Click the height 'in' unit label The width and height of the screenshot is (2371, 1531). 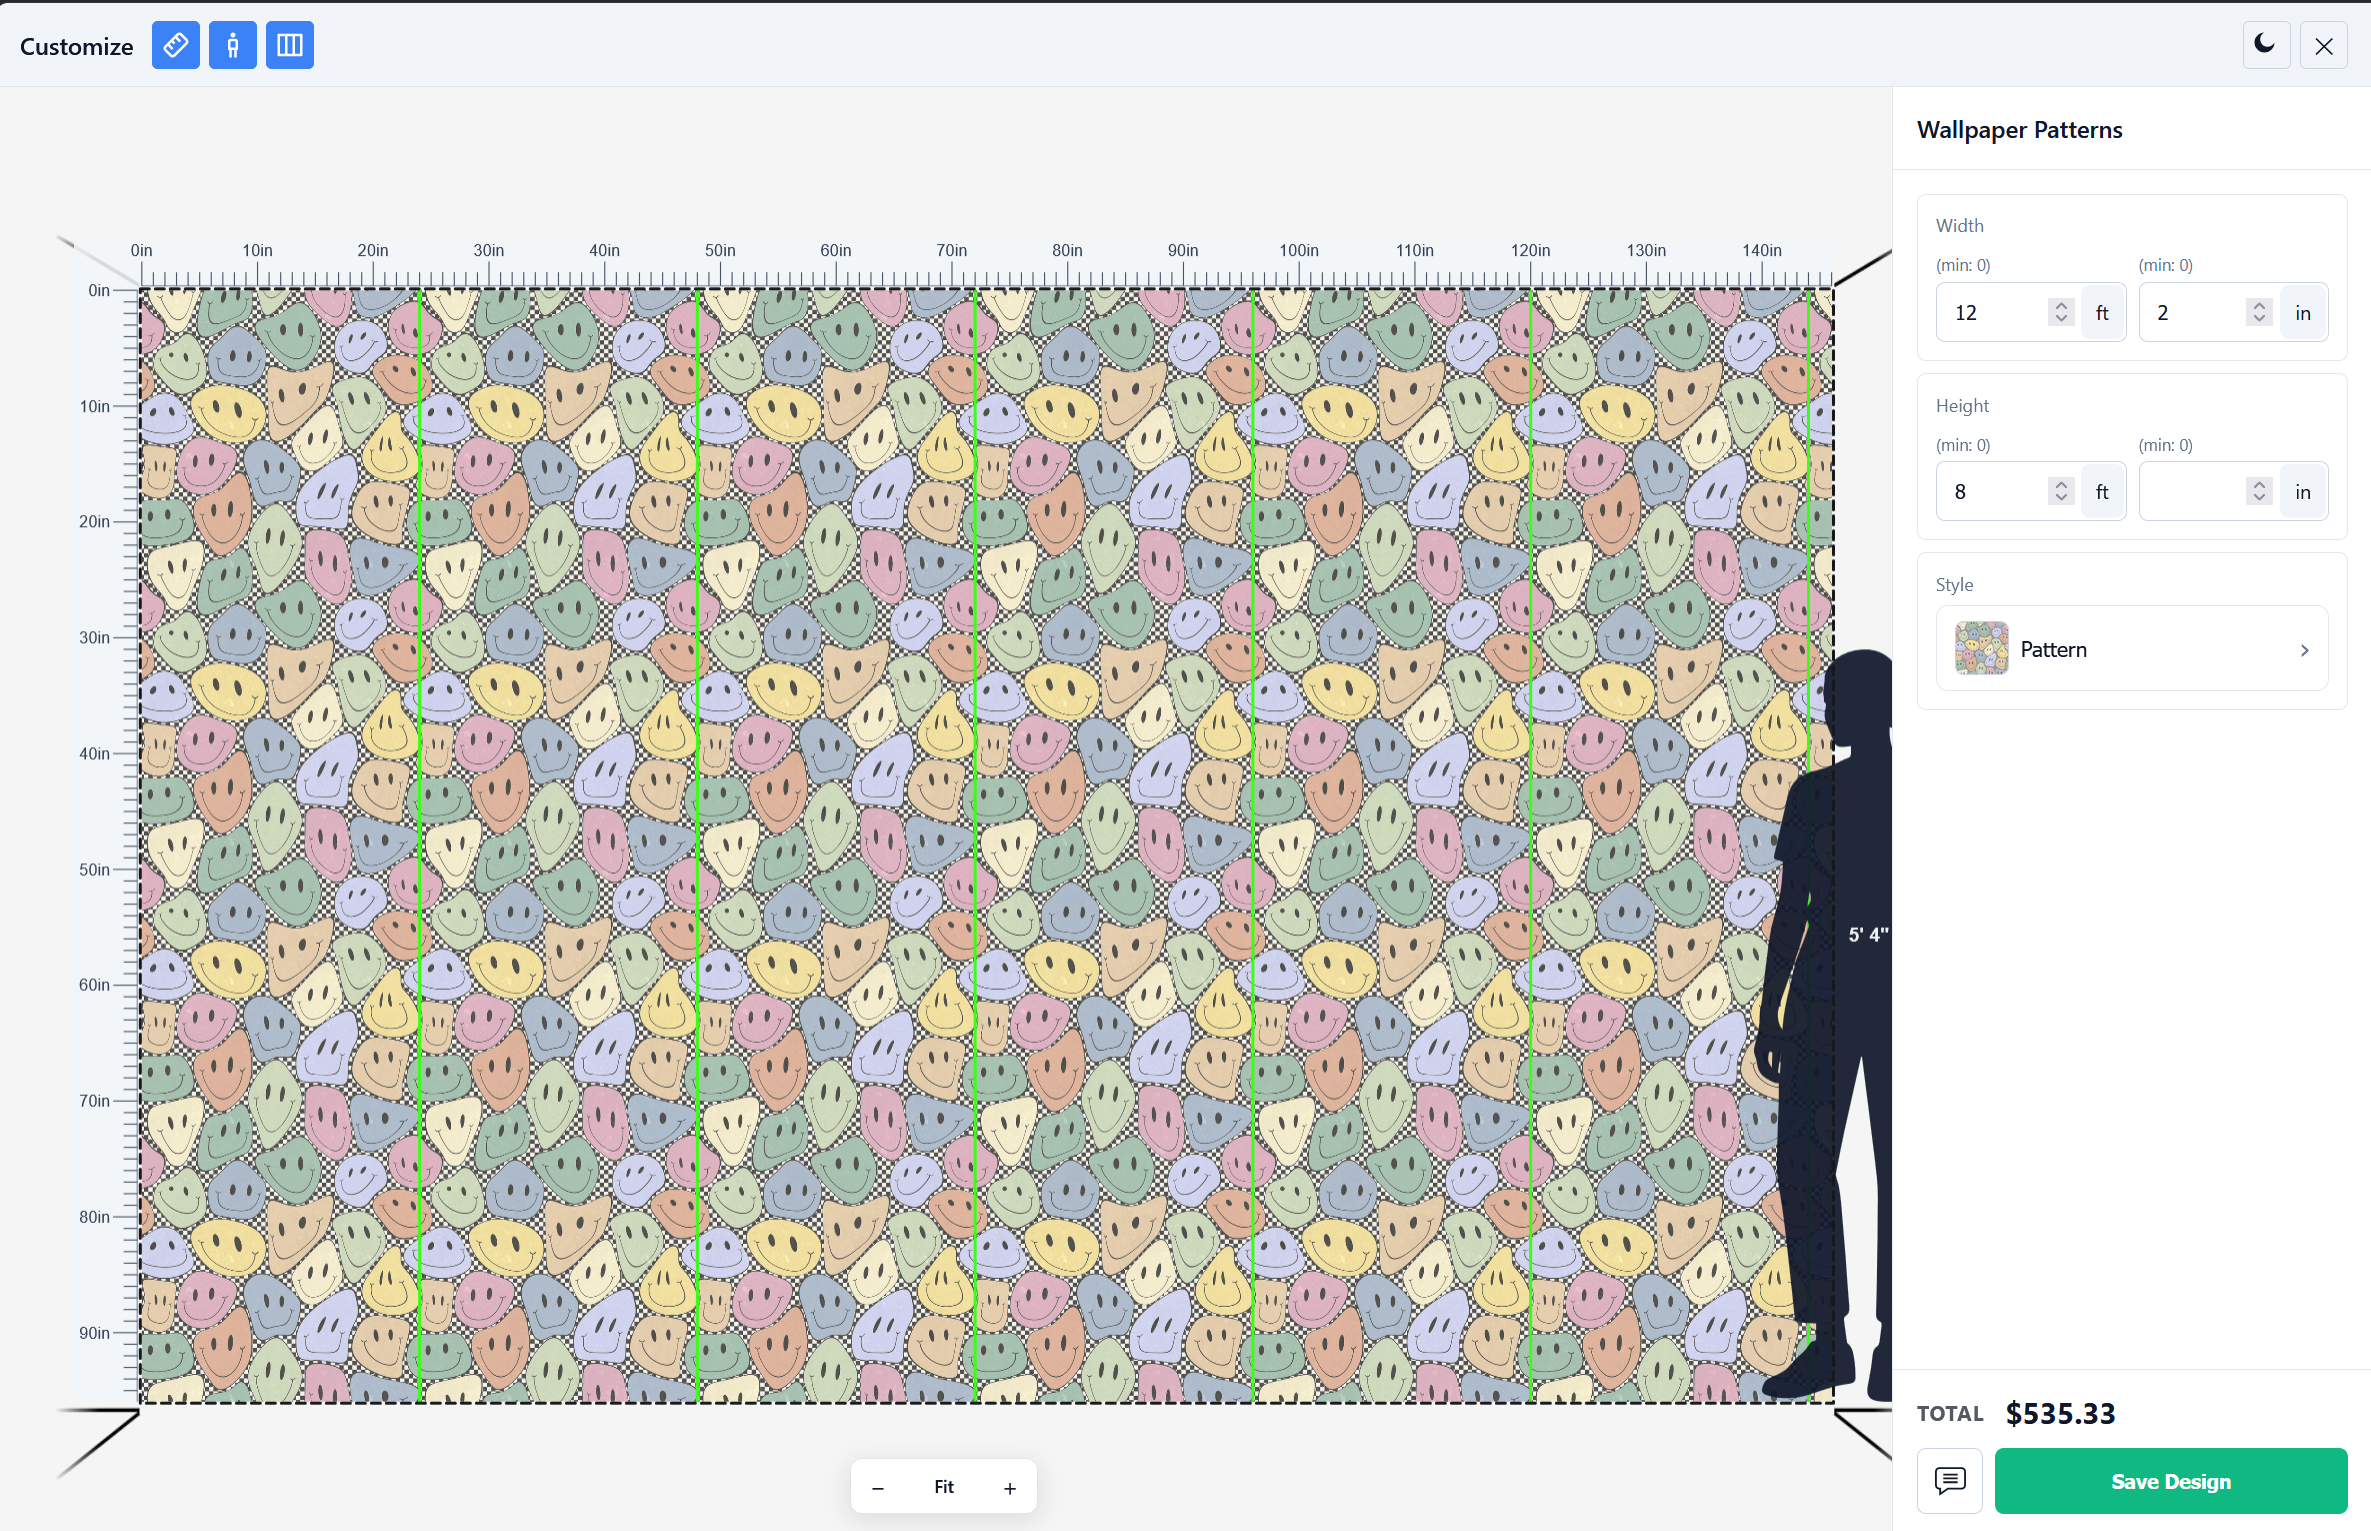tap(2303, 492)
